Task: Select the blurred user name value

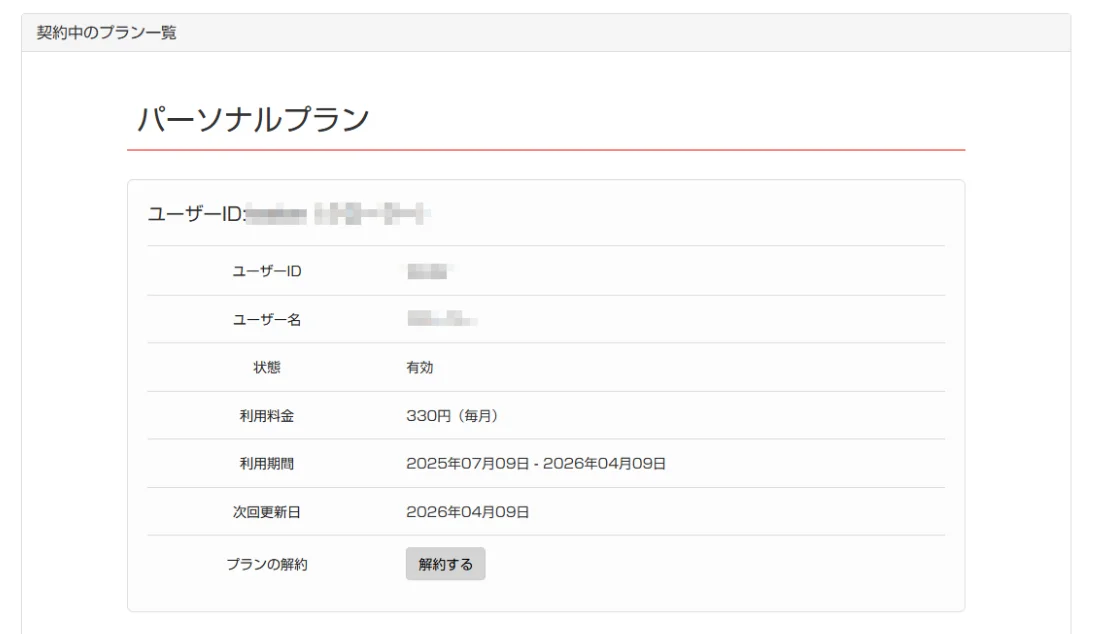Action: coord(441,320)
